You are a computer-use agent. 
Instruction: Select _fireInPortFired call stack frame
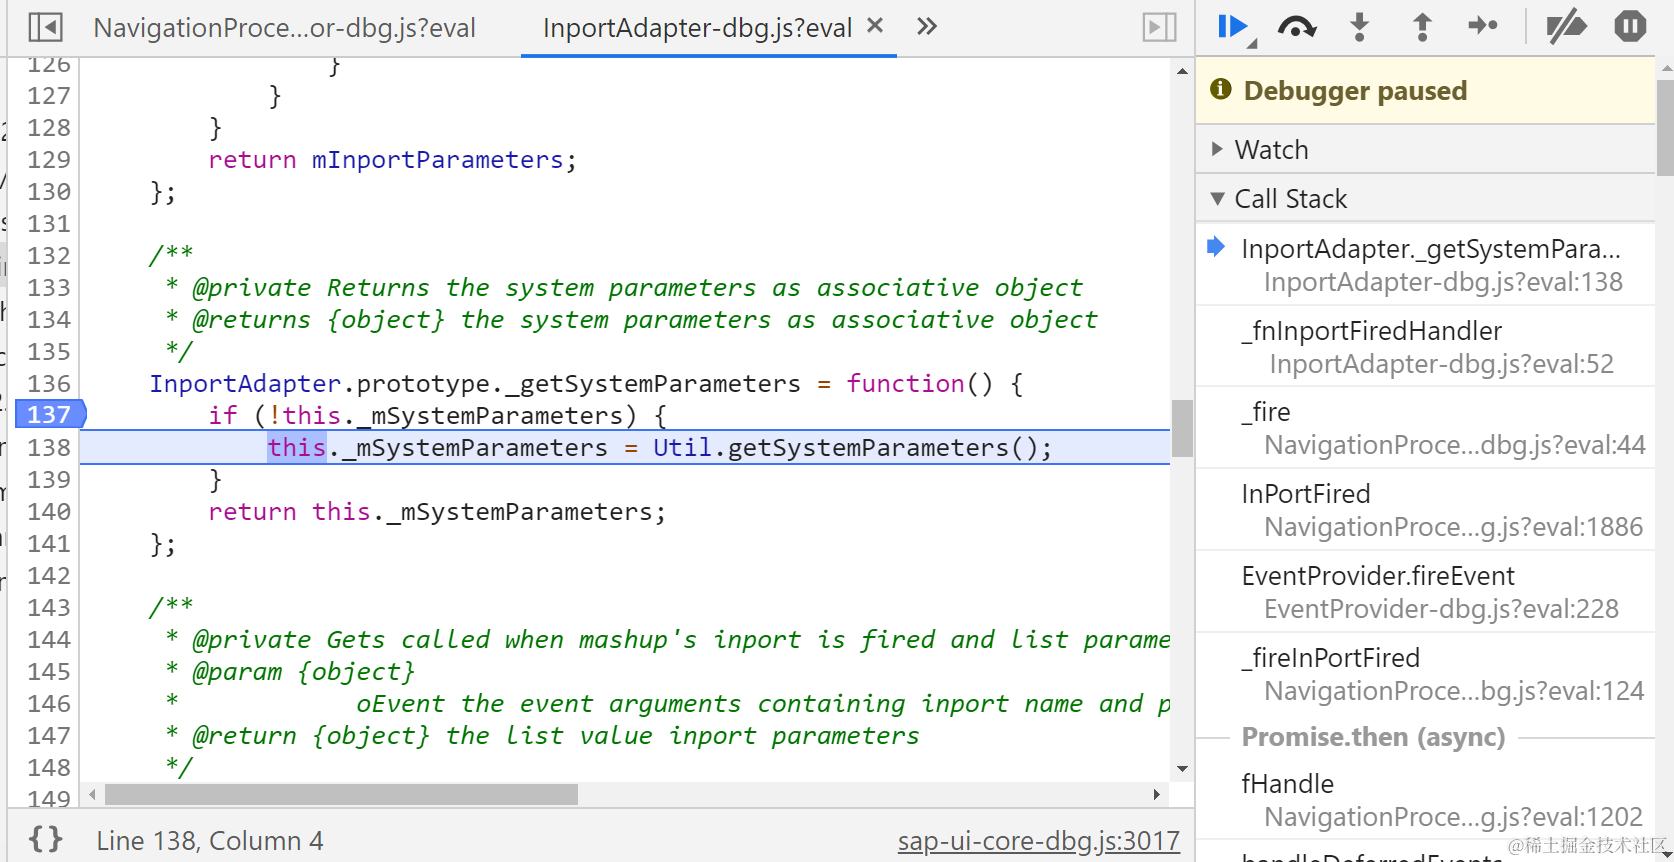(x=1425, y=674)
